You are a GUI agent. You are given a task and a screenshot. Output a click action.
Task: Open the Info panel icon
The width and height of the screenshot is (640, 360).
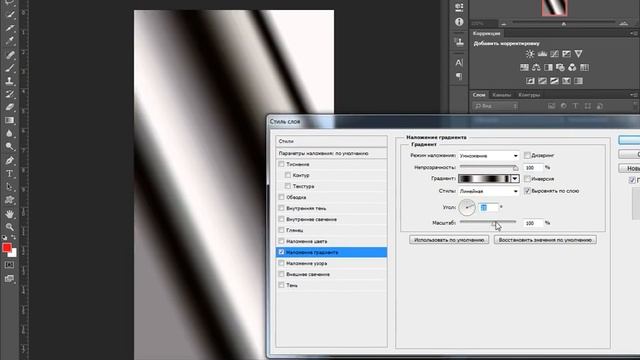(x=459, y=22)
